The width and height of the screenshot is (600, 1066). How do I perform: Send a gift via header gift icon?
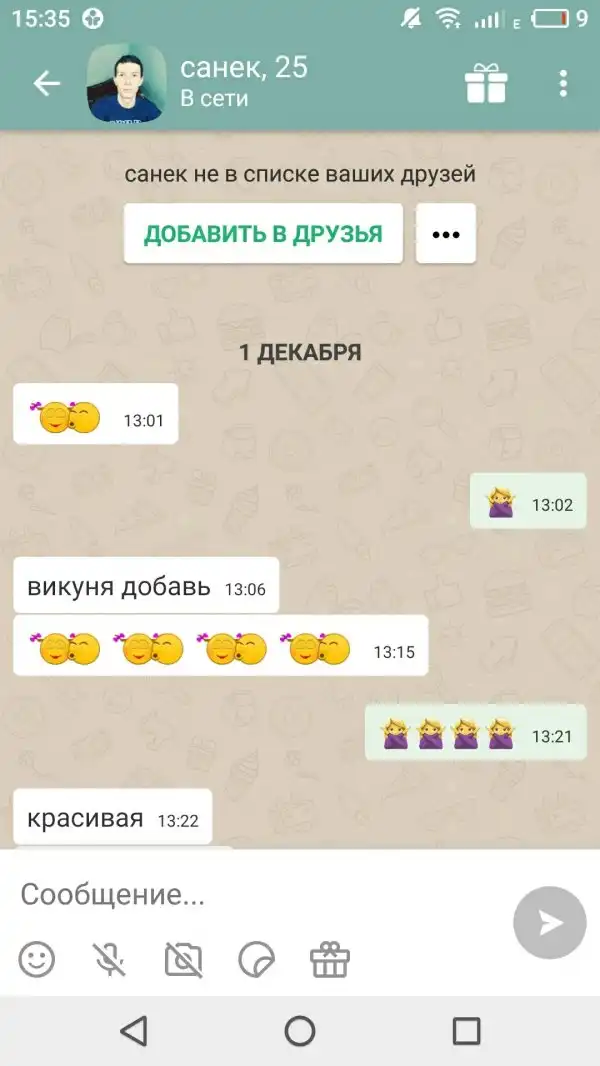pos(486,84)
